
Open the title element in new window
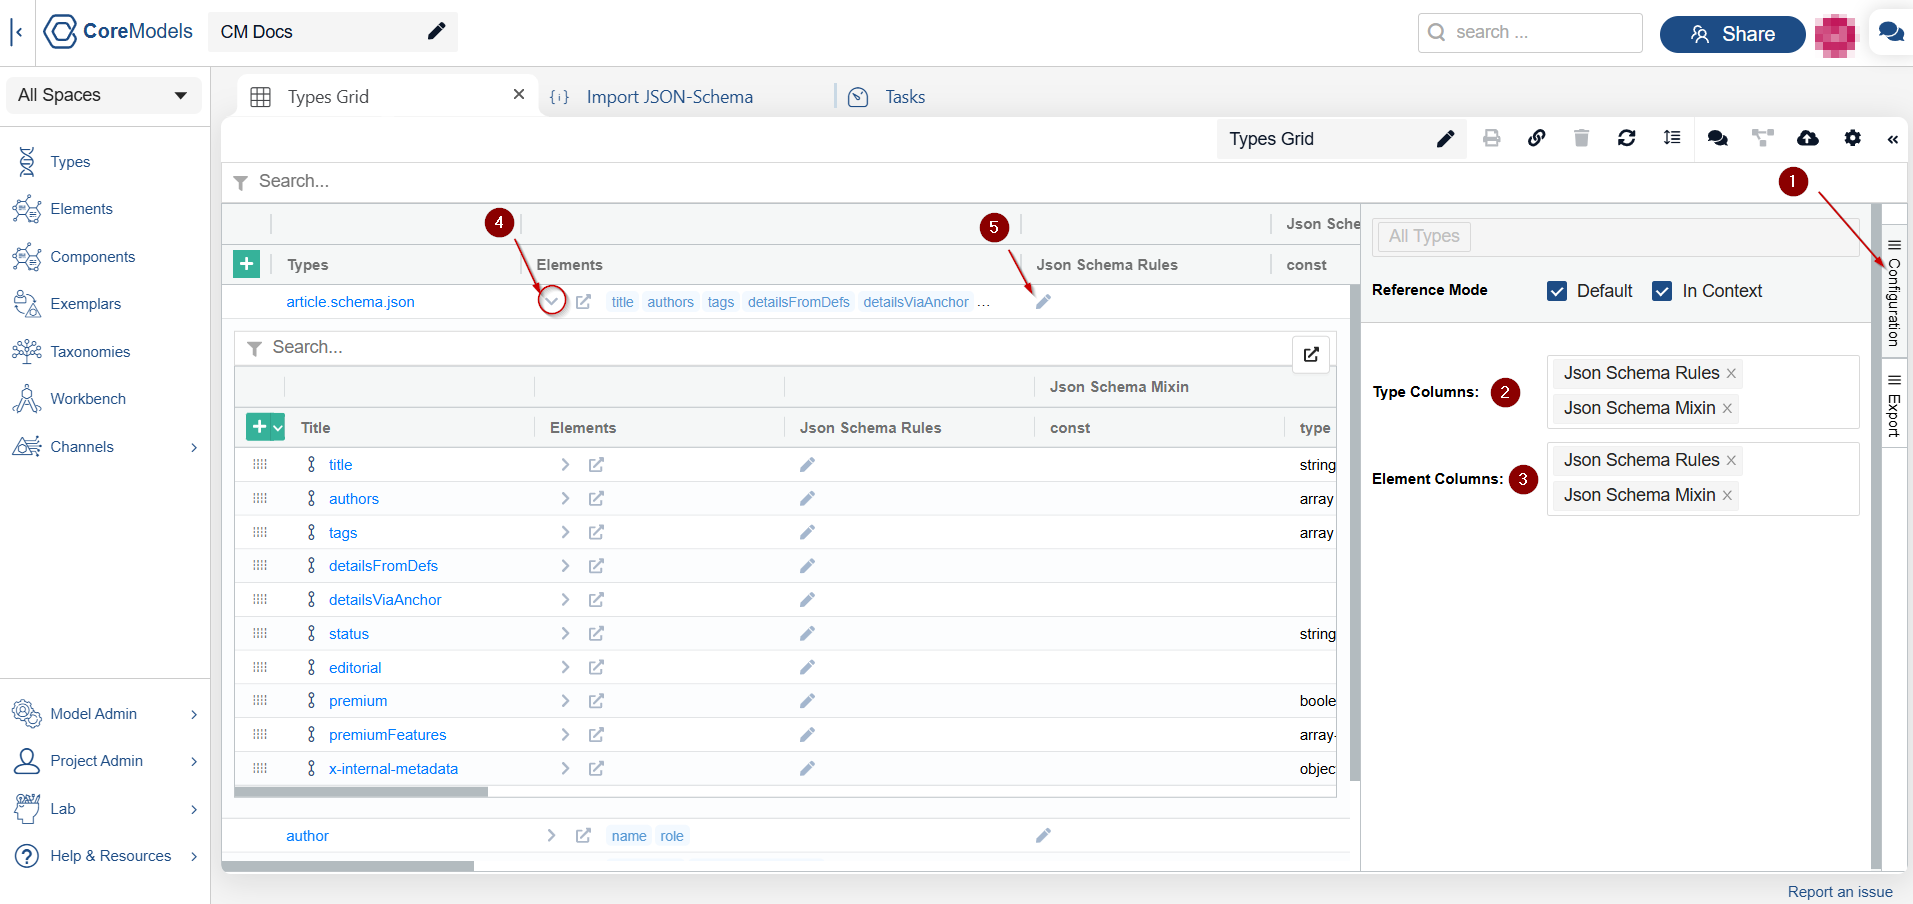pos(596,465)
